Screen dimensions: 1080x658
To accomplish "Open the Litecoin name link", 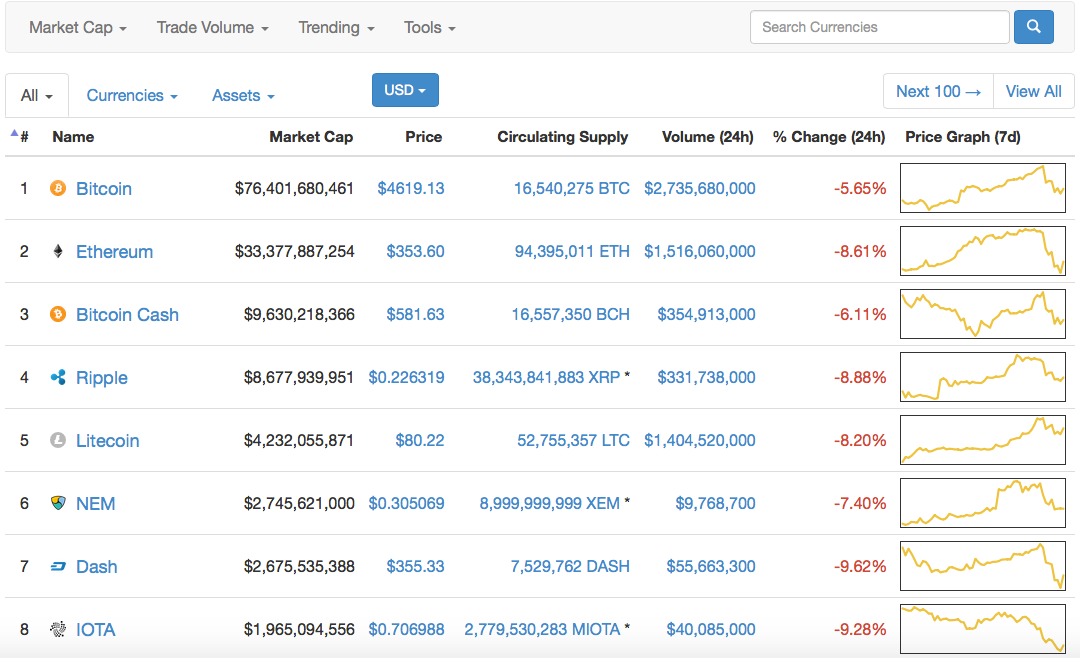I will pos(107,441).
